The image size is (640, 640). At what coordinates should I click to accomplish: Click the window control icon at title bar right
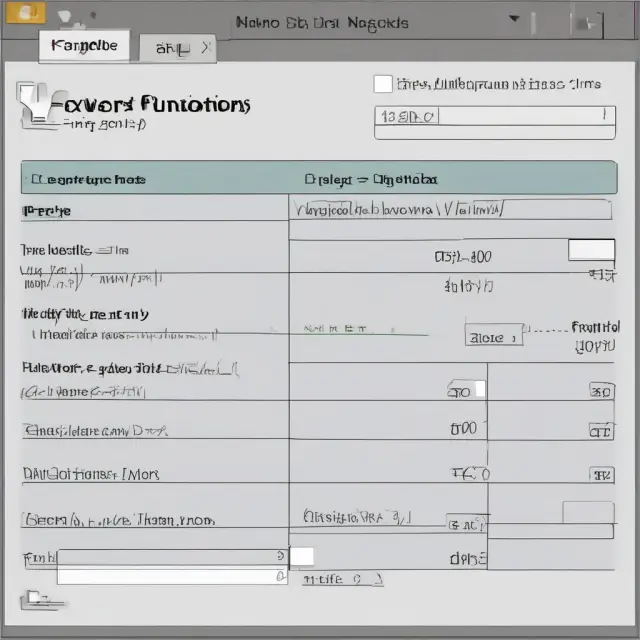588,24
